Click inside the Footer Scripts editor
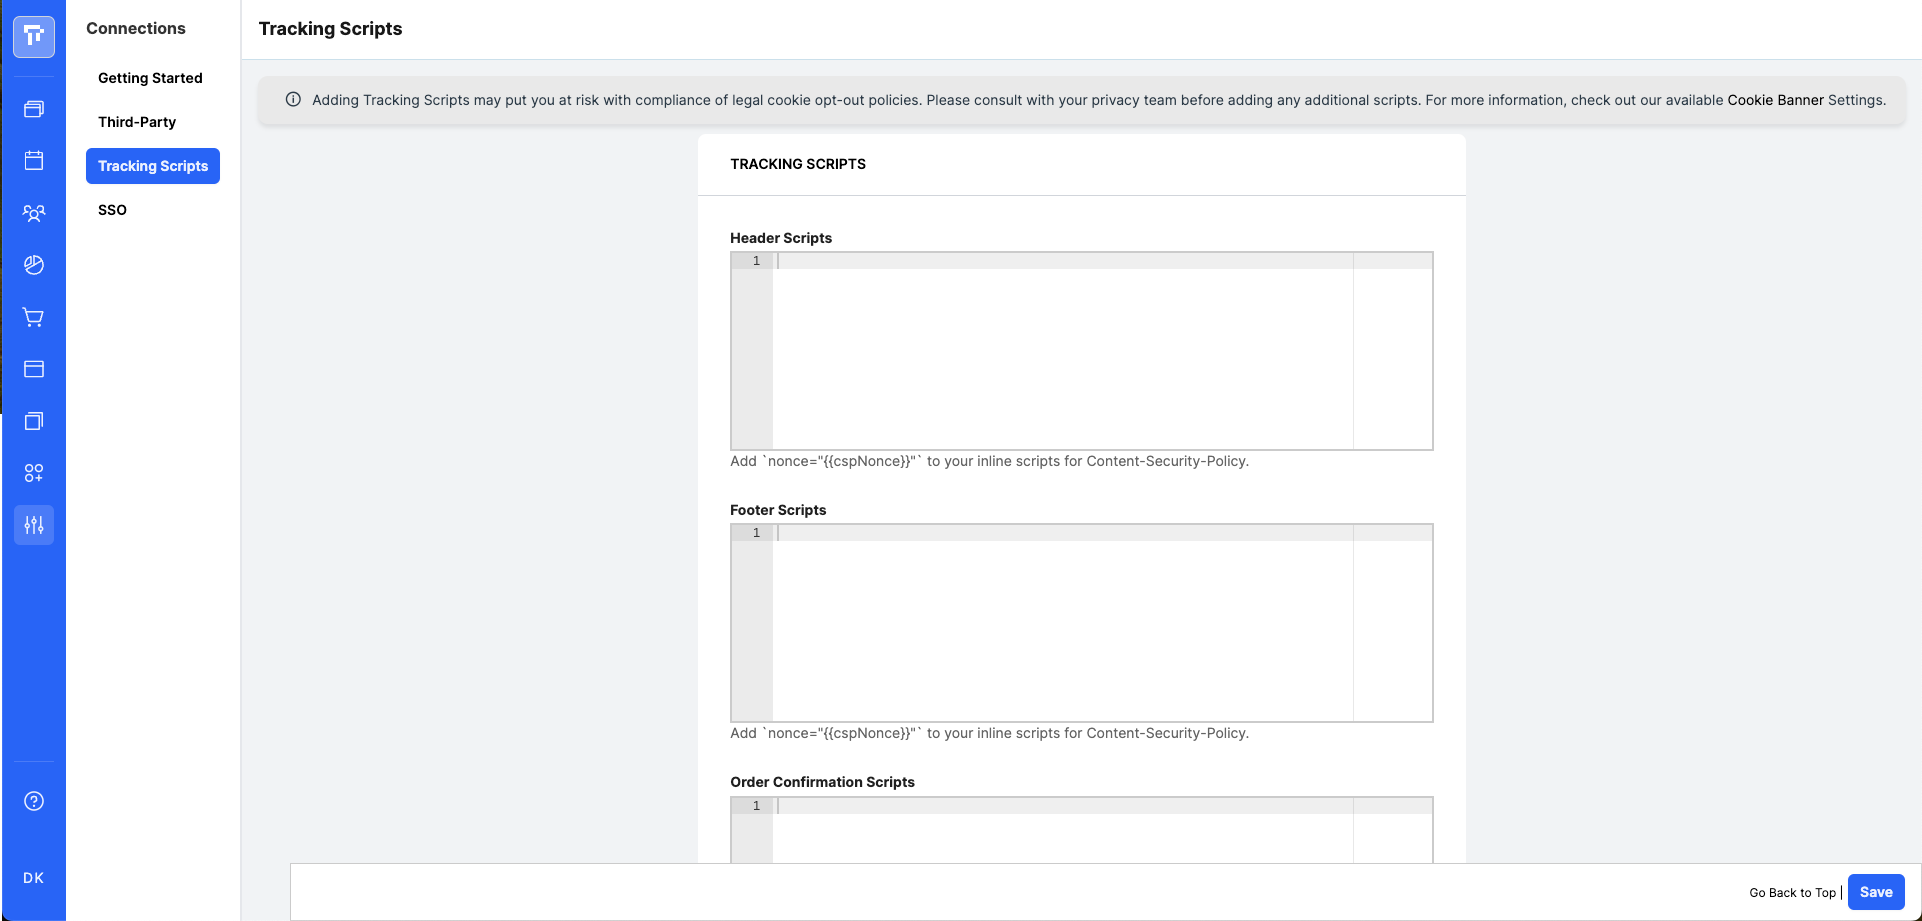The image size is (1922, 921). coord(1082,623)
